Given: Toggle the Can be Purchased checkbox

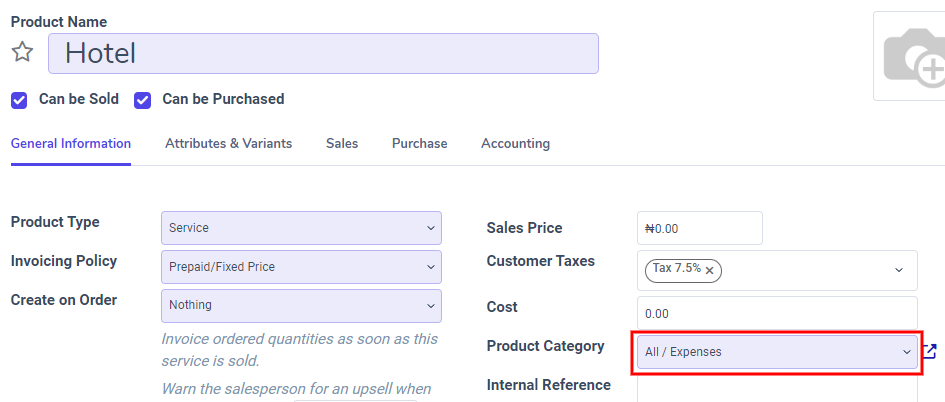Looking at the screenshot, I should [x=143, y=100].
